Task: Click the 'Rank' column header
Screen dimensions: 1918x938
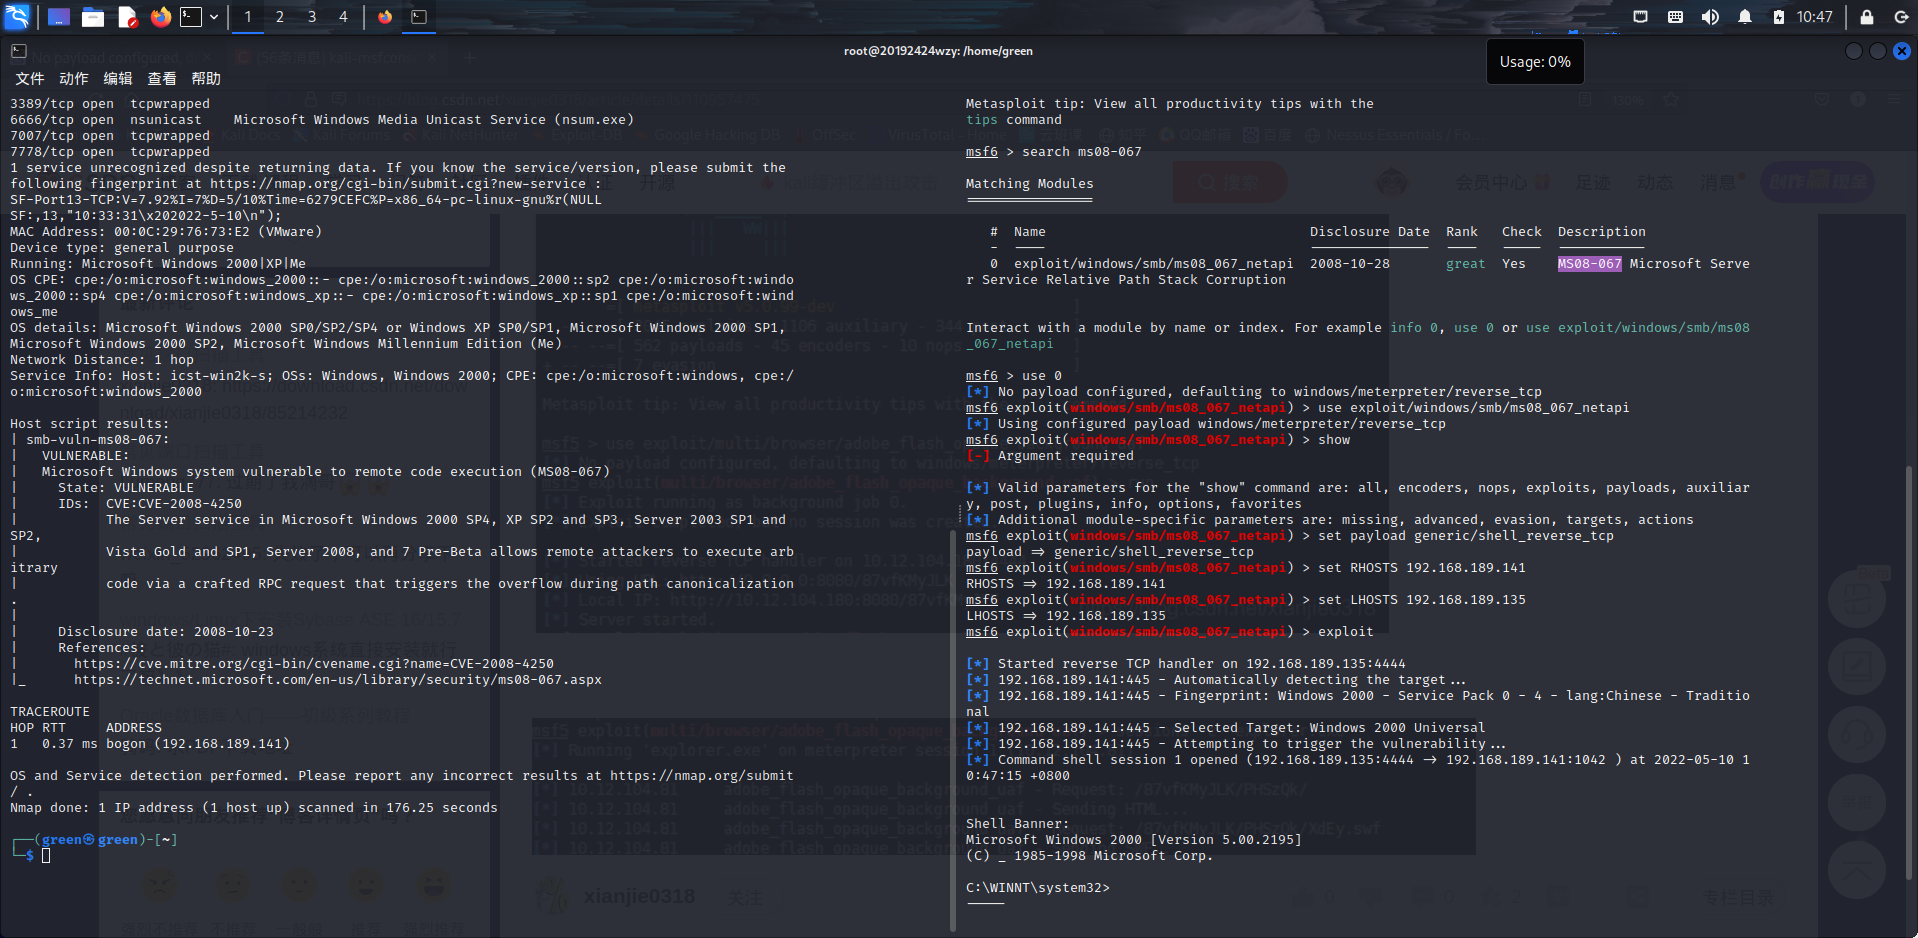Action: [x=1462, y=232]
